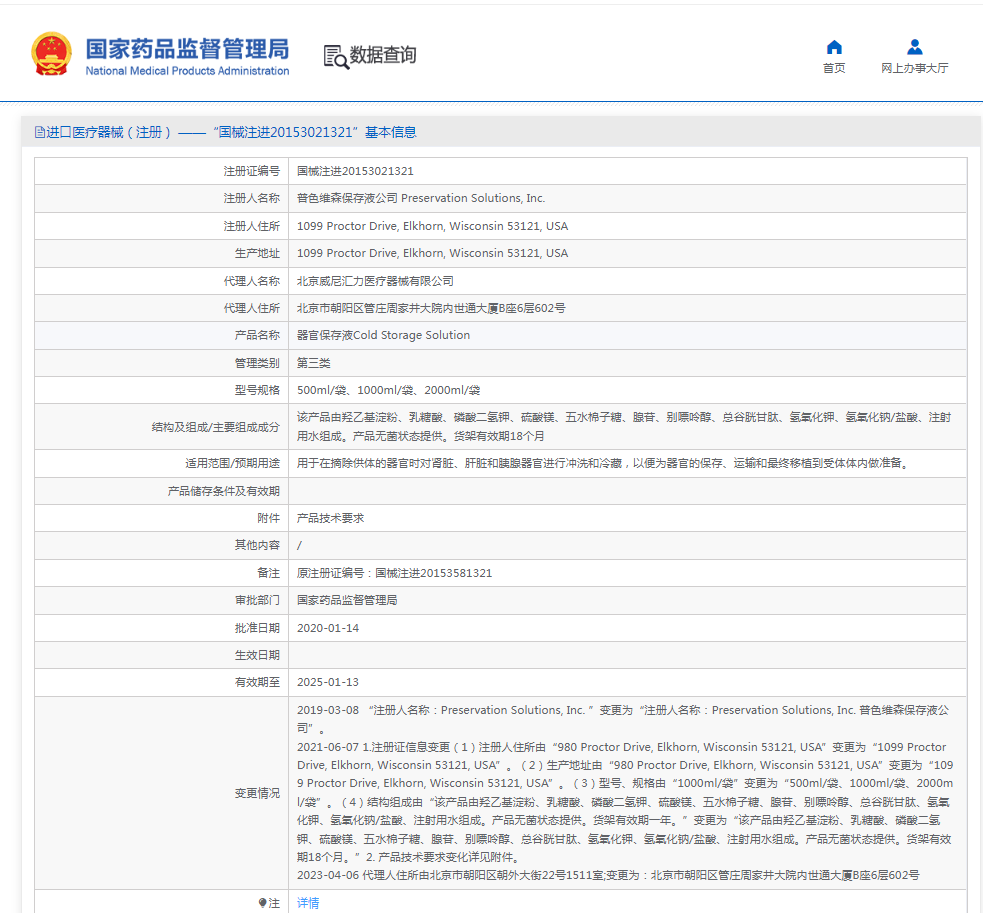Click the 网上办事大厅 person icon
The image size is (983, 913).
click(914, 47)
